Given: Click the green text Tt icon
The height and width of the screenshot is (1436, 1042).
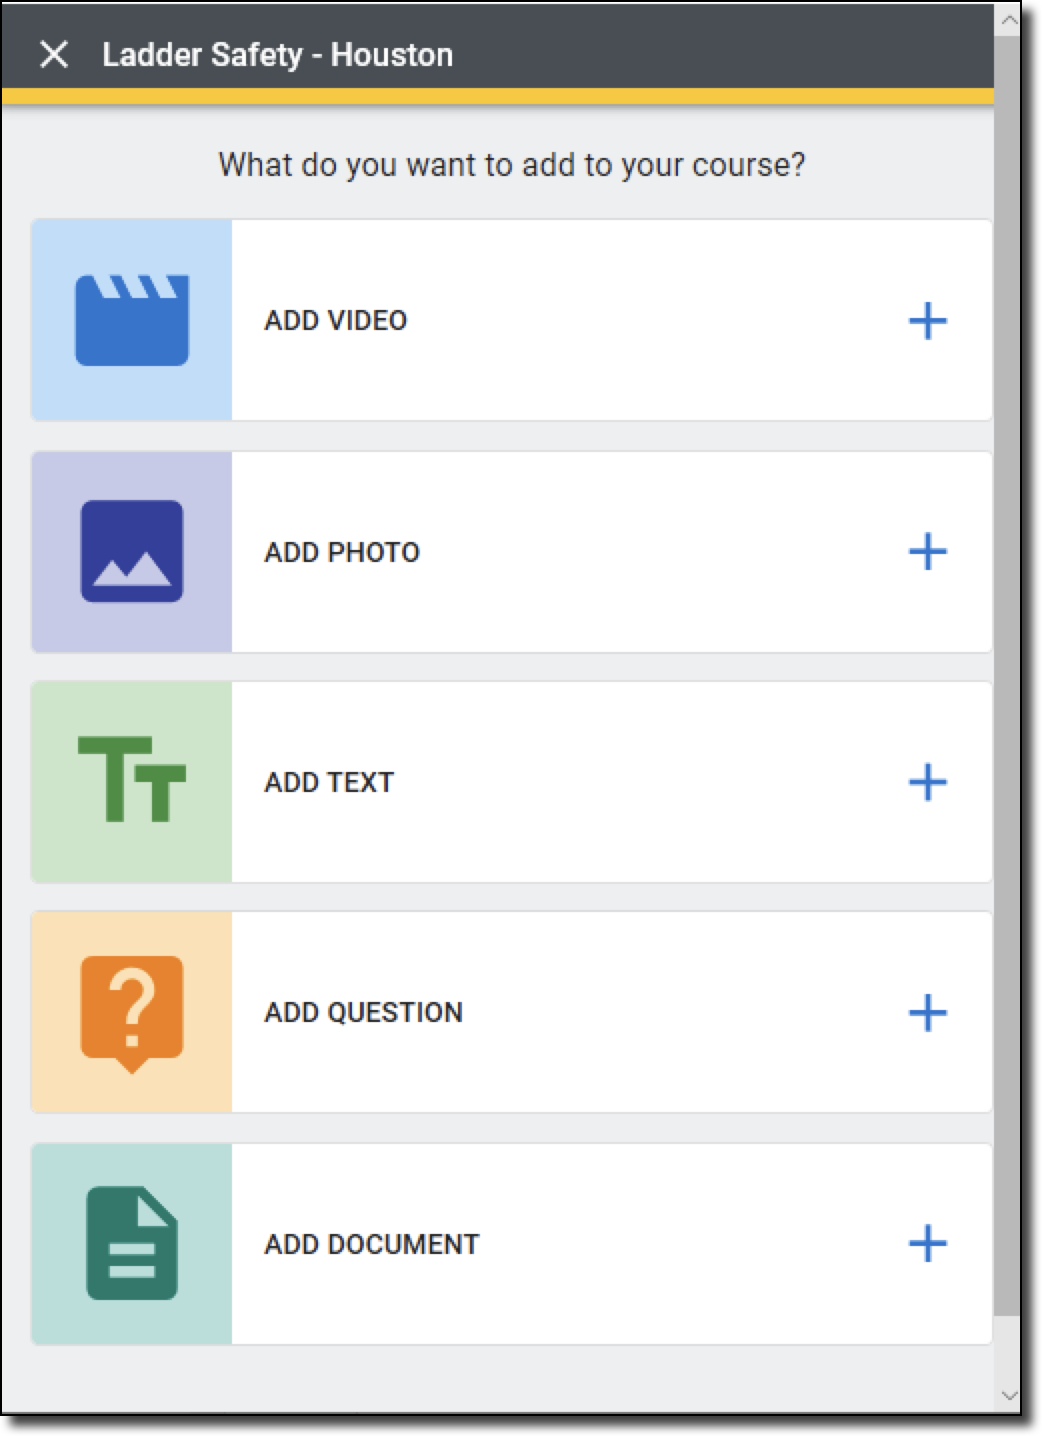Looking at the screenshot, I should pyautogui.click(x=132, y=780).
